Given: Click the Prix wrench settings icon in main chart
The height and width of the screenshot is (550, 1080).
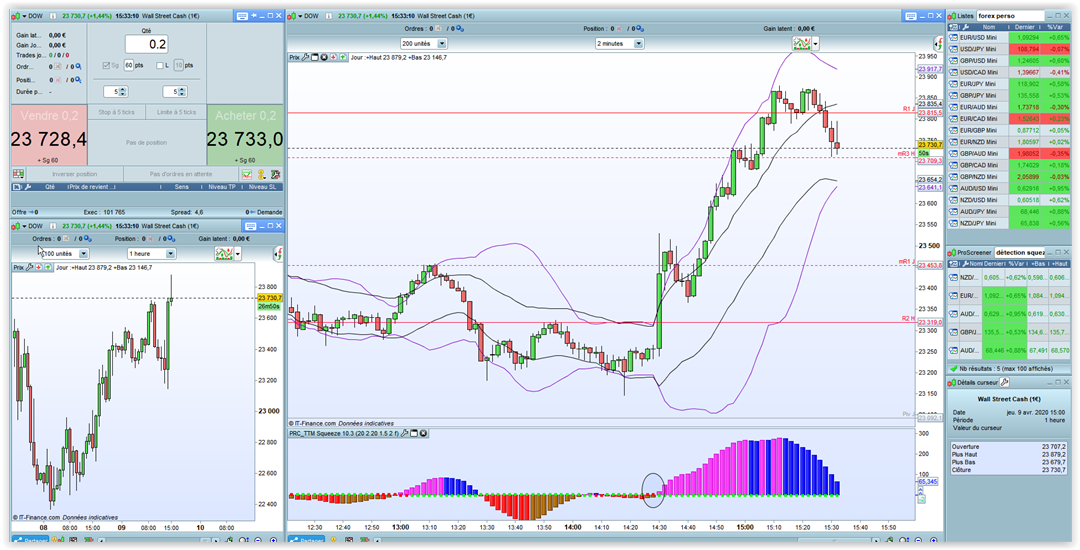Looking at the screenshot, I should click(x=305, y=56).
